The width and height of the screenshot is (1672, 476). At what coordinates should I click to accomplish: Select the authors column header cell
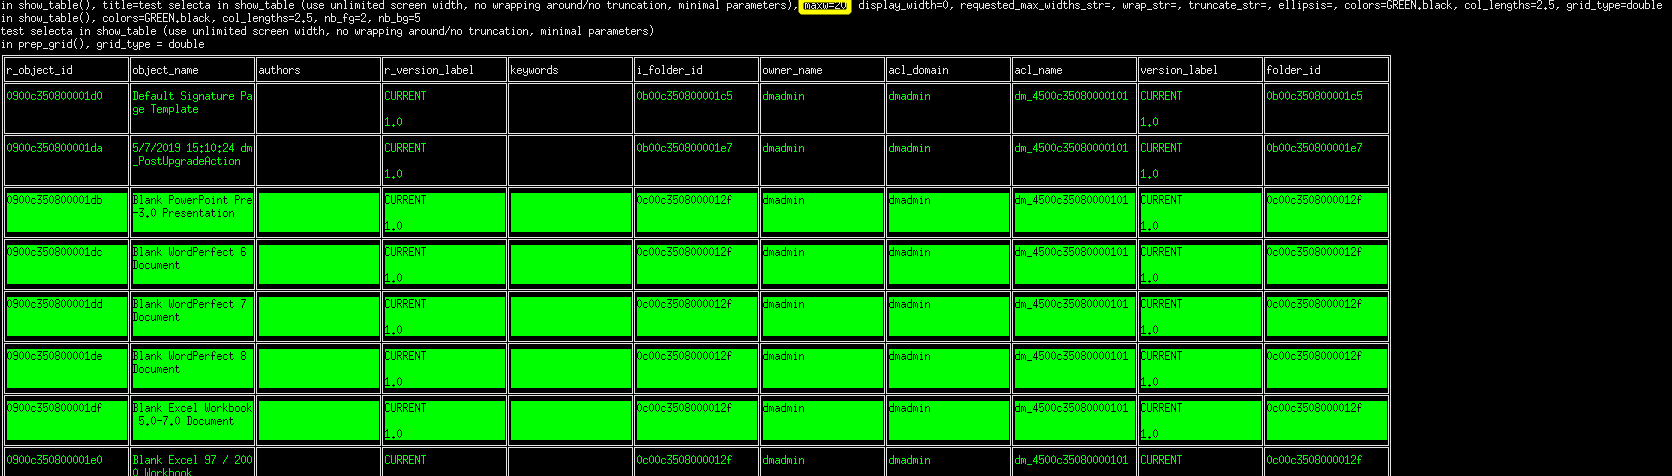(319, 70)
